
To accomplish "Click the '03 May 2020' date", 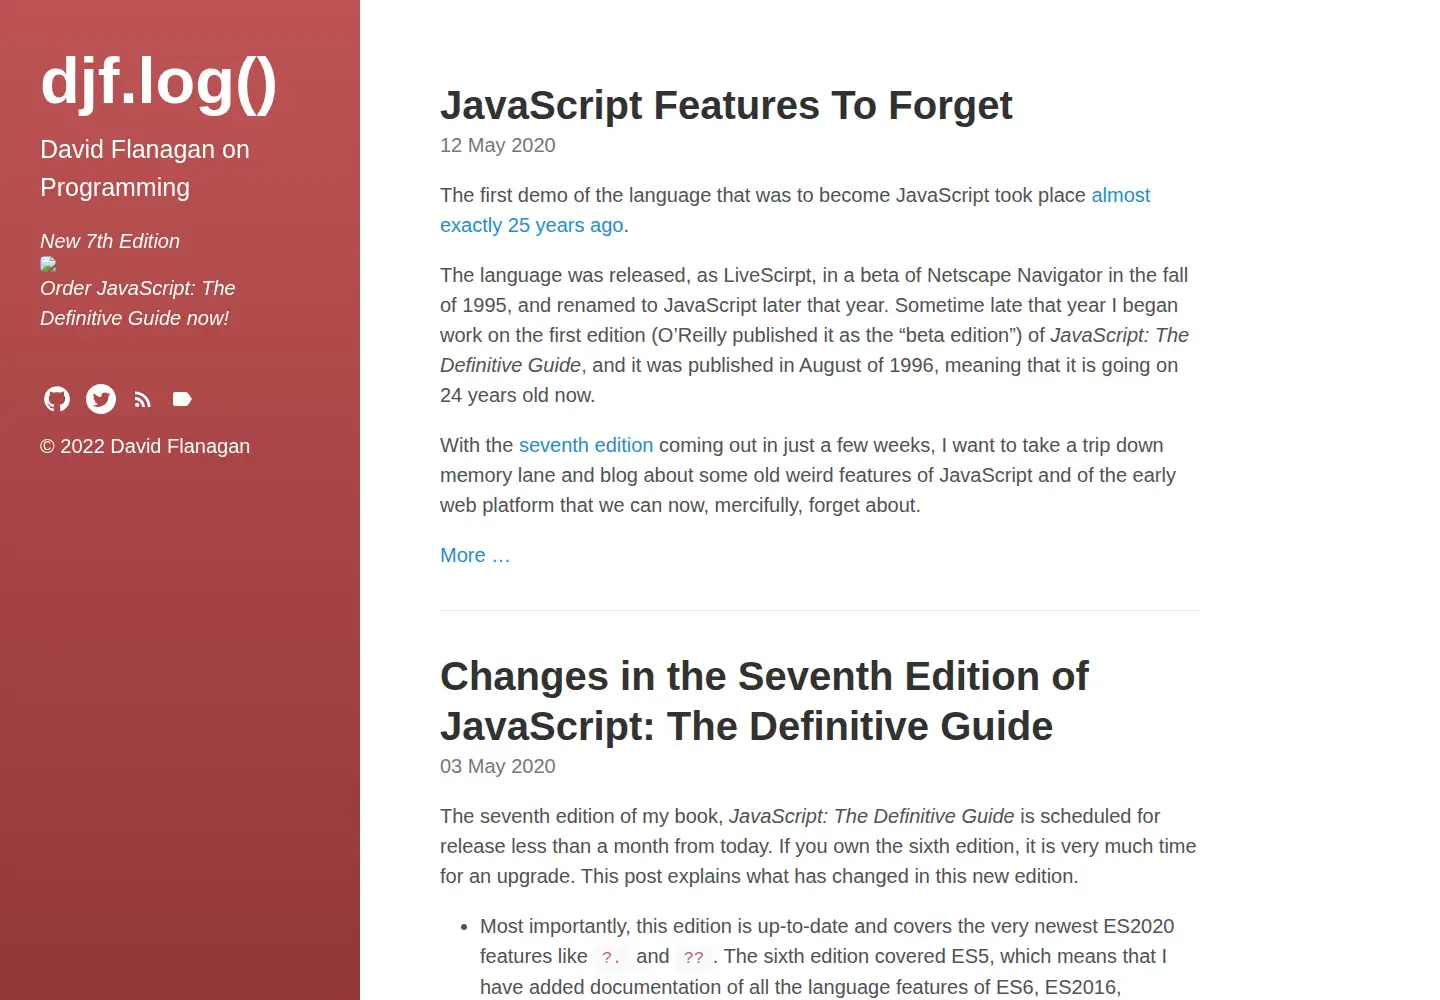I will coord(498,766).
